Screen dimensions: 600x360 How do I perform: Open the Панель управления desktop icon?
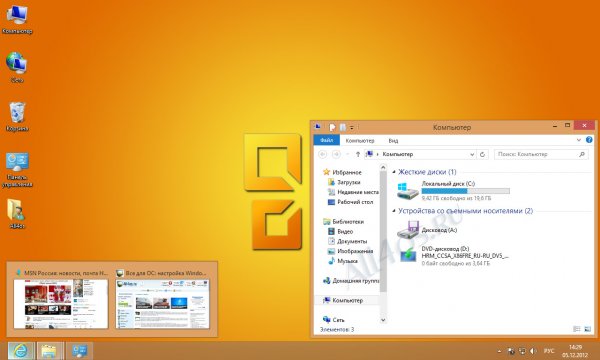[x=17, y=170]
